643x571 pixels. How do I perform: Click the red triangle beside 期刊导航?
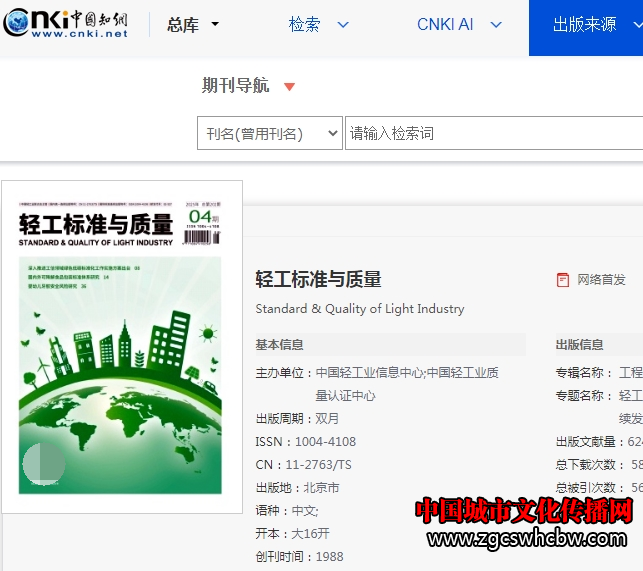click(x=289, y=87)
